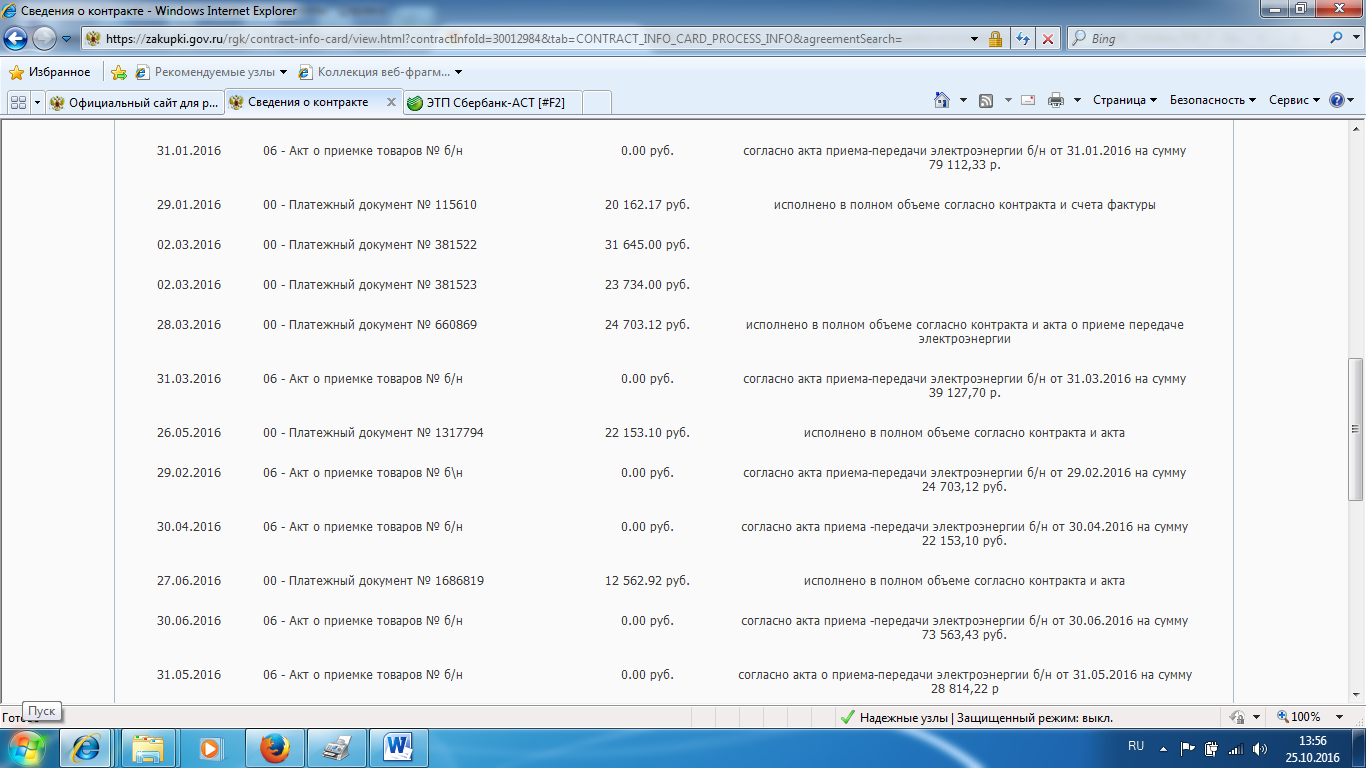The image size is (1366, 768).
Task: Click Платежный документ № 1317794 entry
Action: pos(374,433)
